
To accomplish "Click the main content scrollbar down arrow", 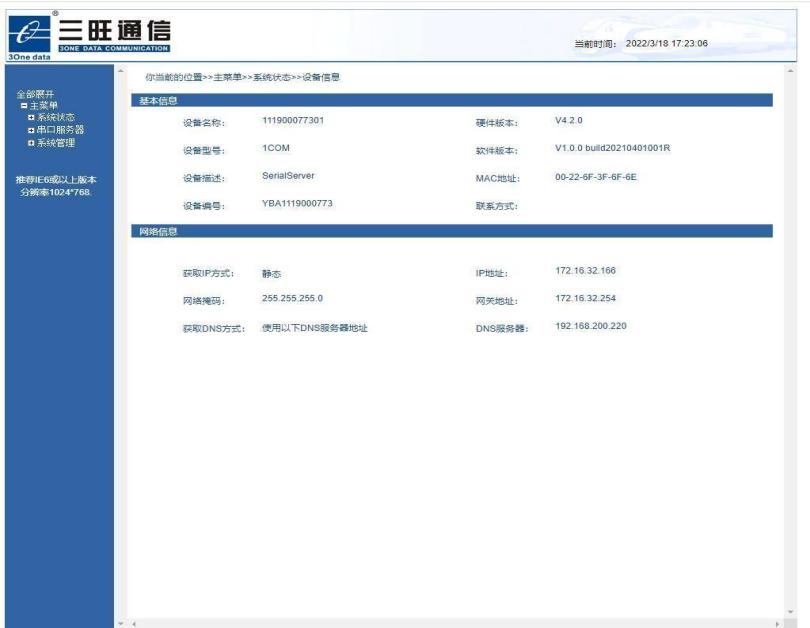I will pyautogui.click(x=791, y=611).
